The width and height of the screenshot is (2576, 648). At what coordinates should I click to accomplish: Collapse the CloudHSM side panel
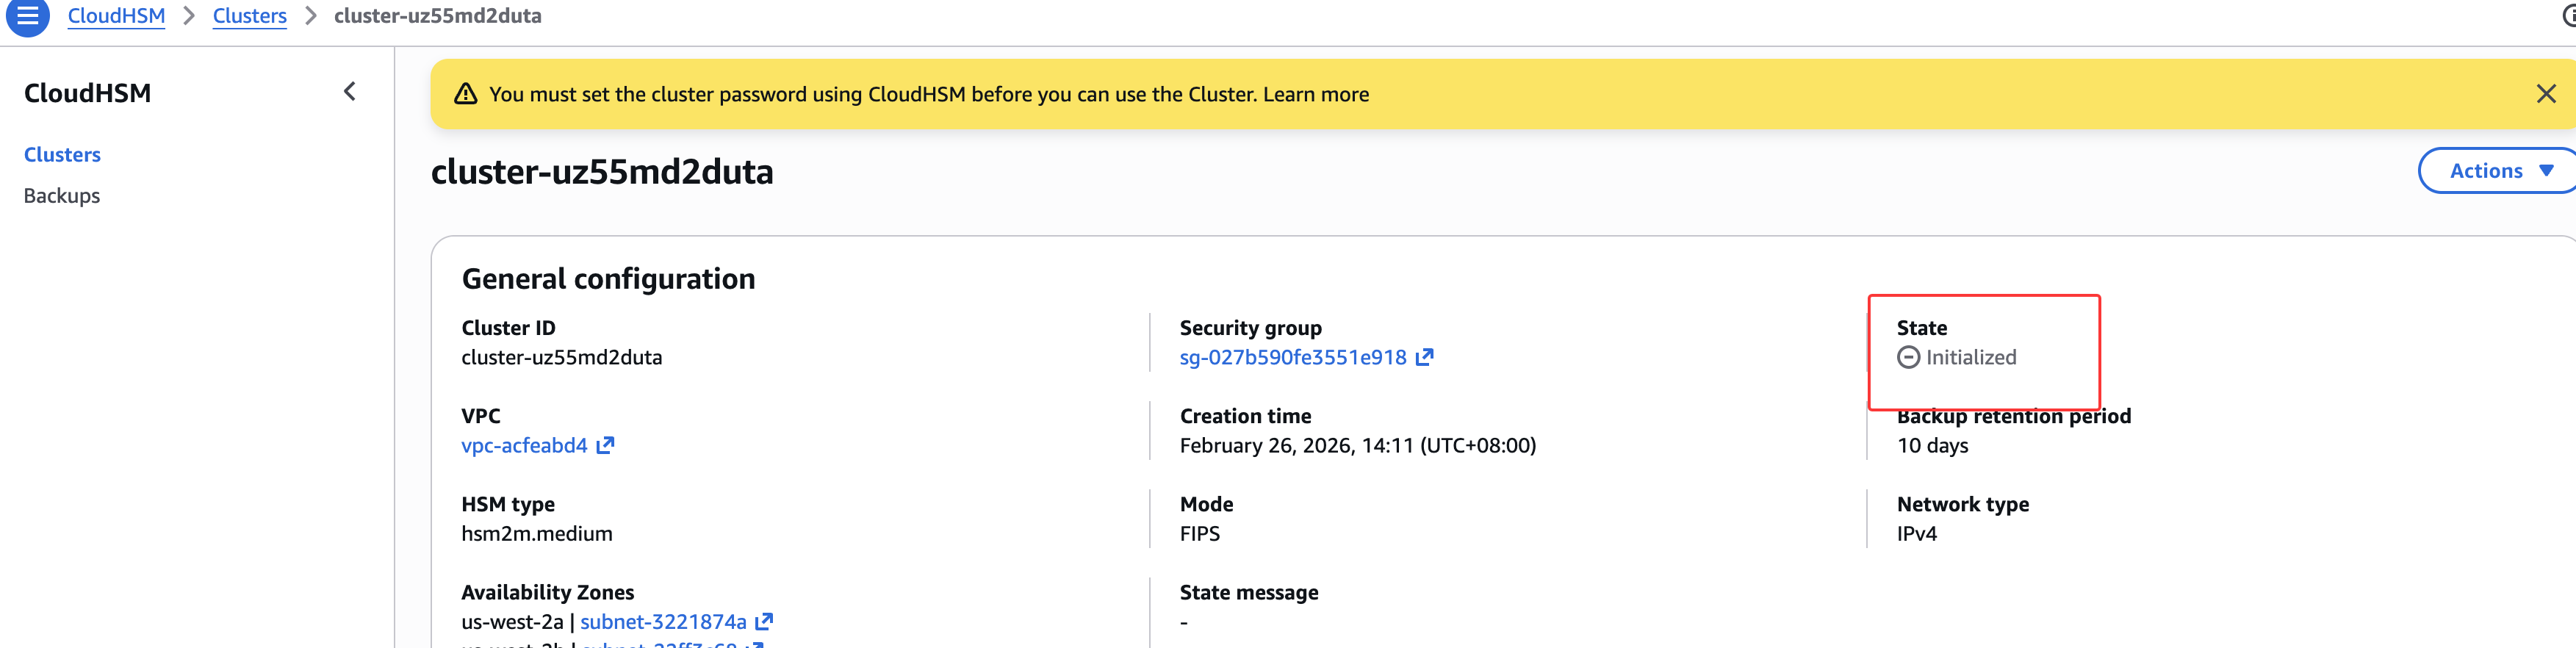pyautogui.click(x=349, y=92)
